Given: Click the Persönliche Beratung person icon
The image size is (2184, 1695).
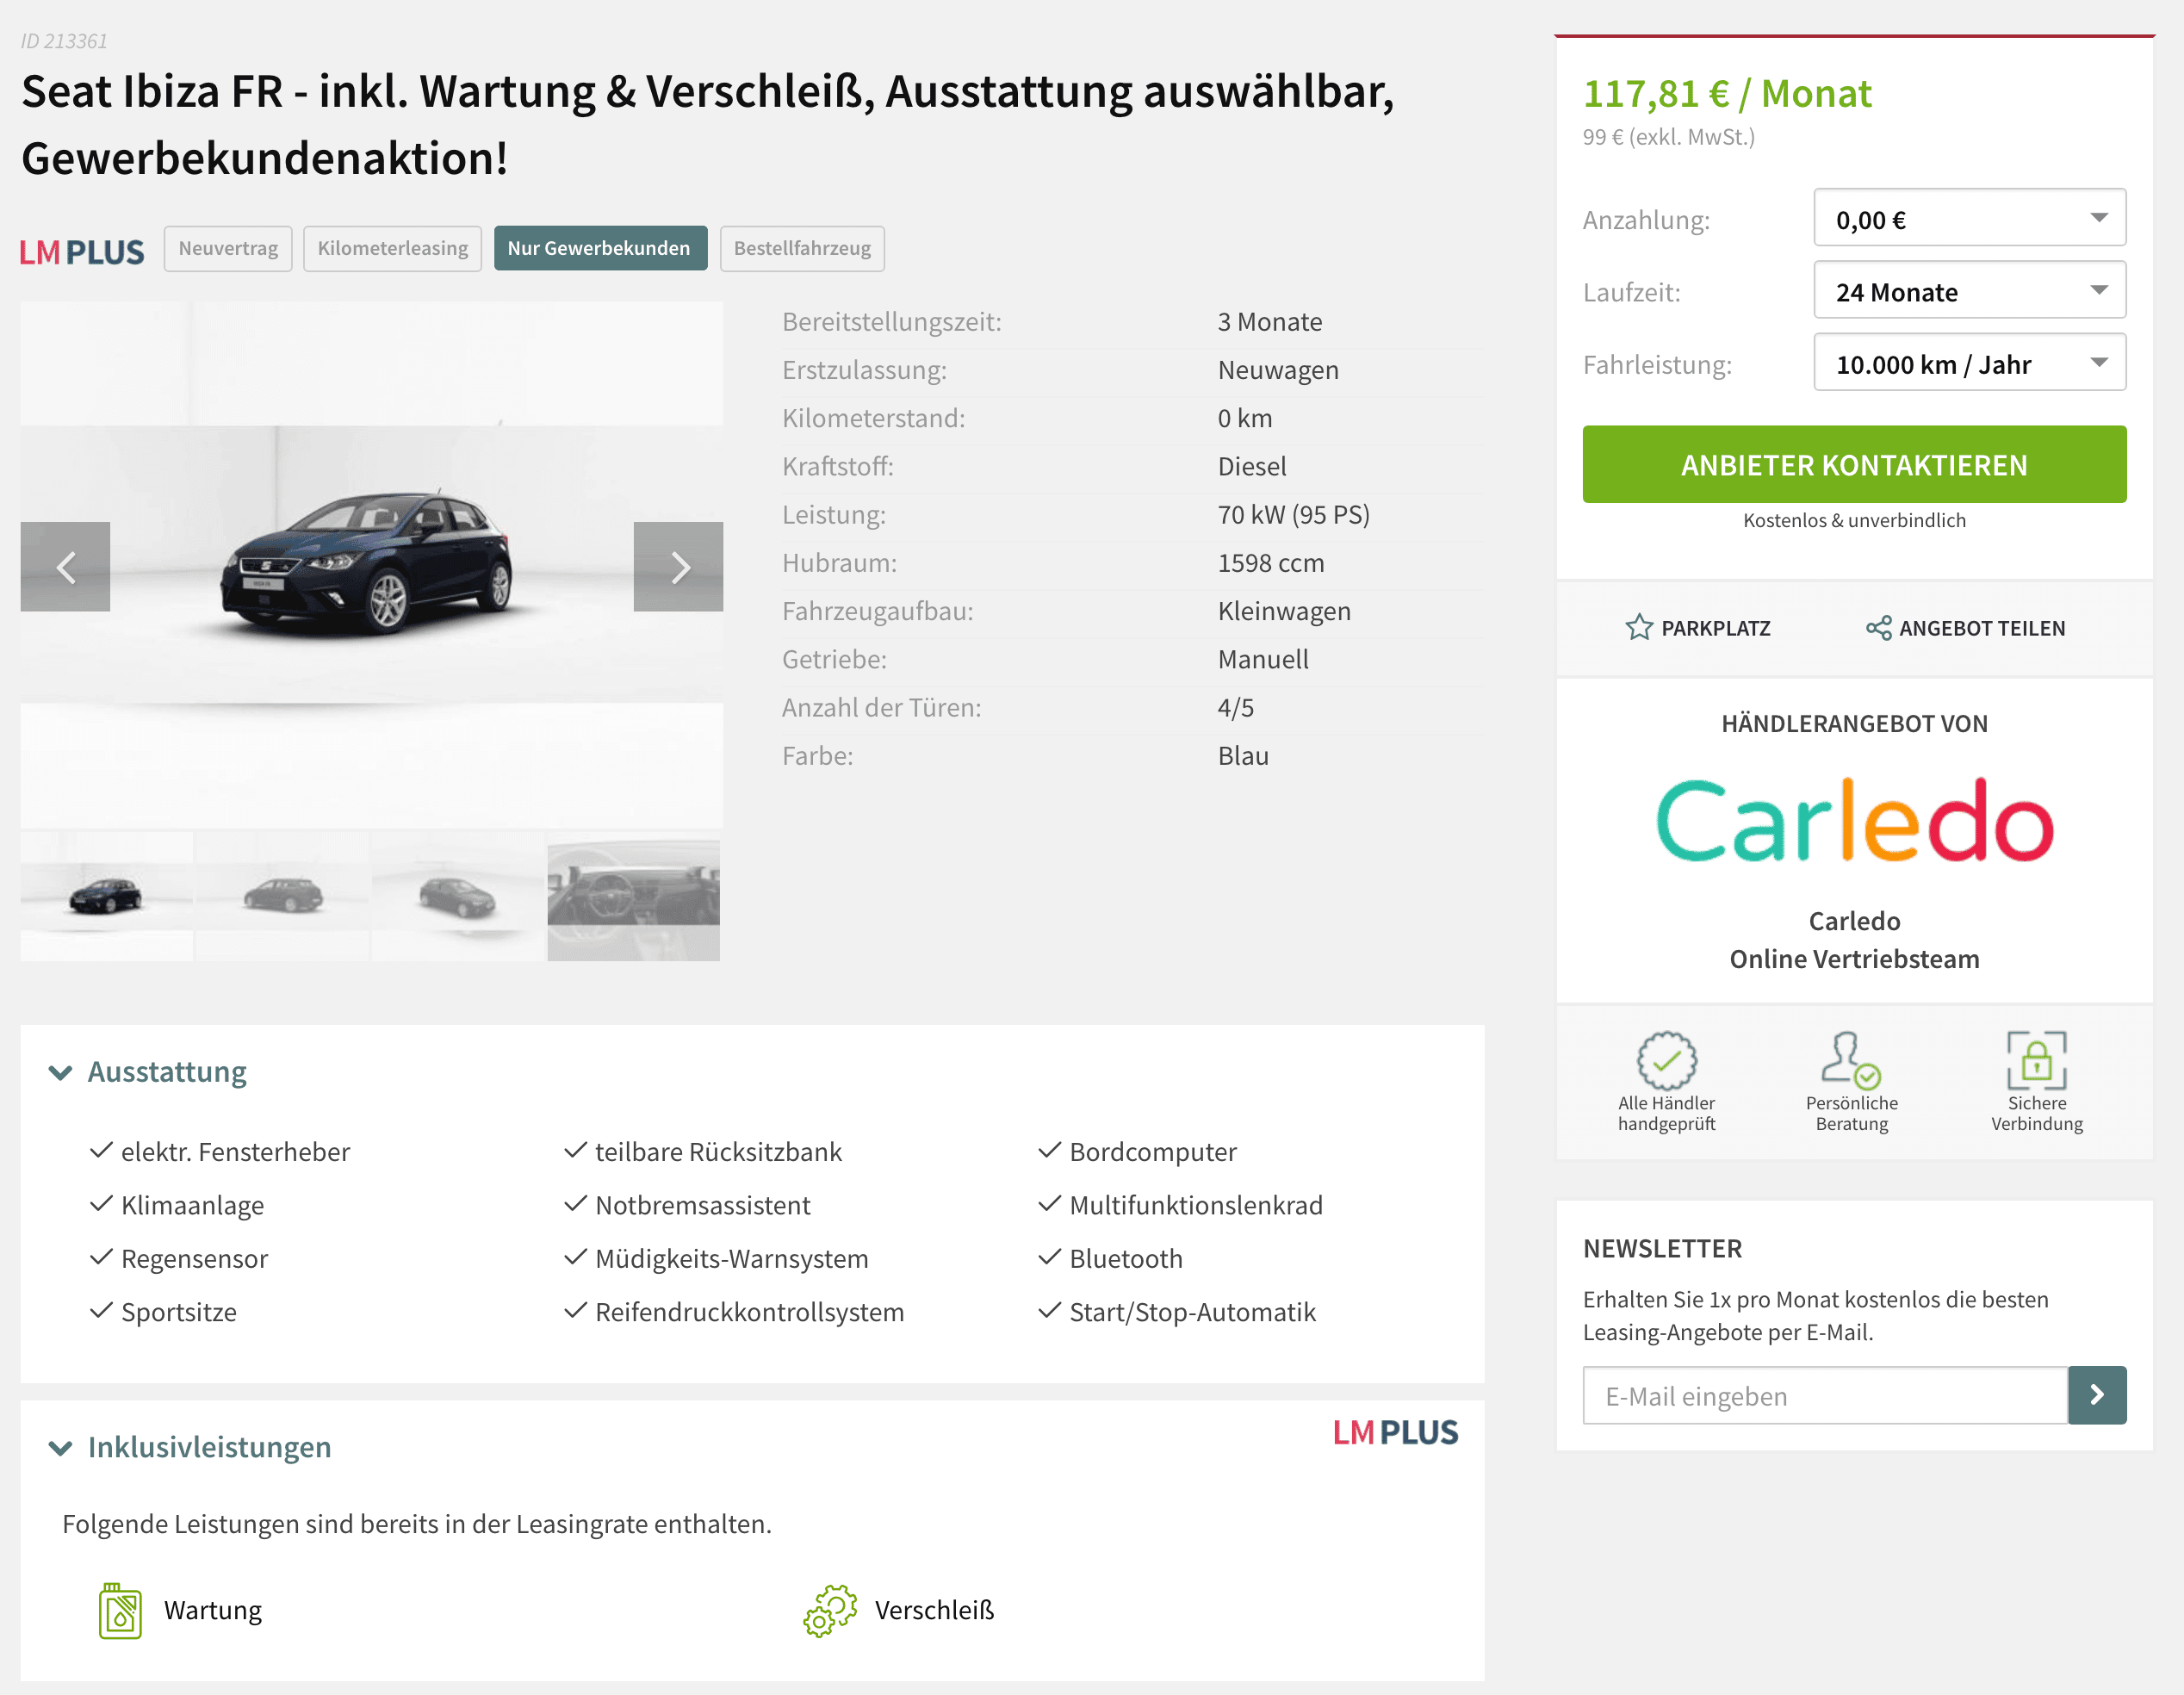Looking at the screenshot, I should [x=1850, y=1060].
